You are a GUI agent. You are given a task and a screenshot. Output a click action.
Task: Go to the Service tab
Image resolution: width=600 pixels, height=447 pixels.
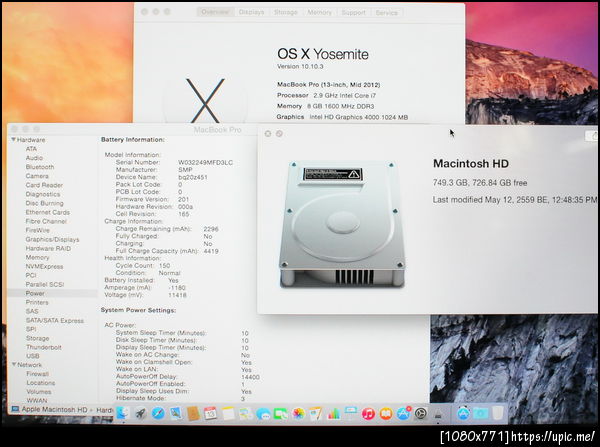[386, 12]
